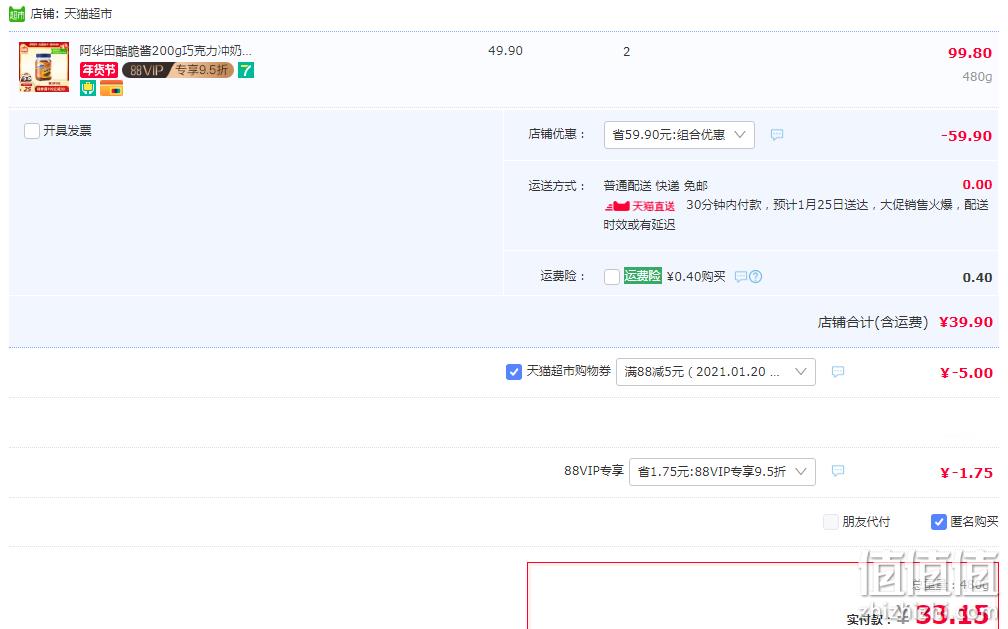
Task: Click the ¥-1.75 VIP discount amount
Action: pos(966,473)
